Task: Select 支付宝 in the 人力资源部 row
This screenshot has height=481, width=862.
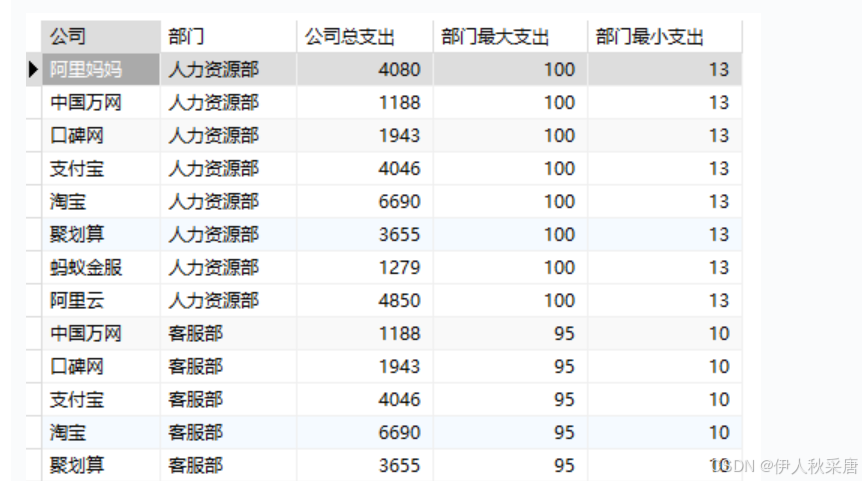Action: pyautogui.click(x=101, y=169)
